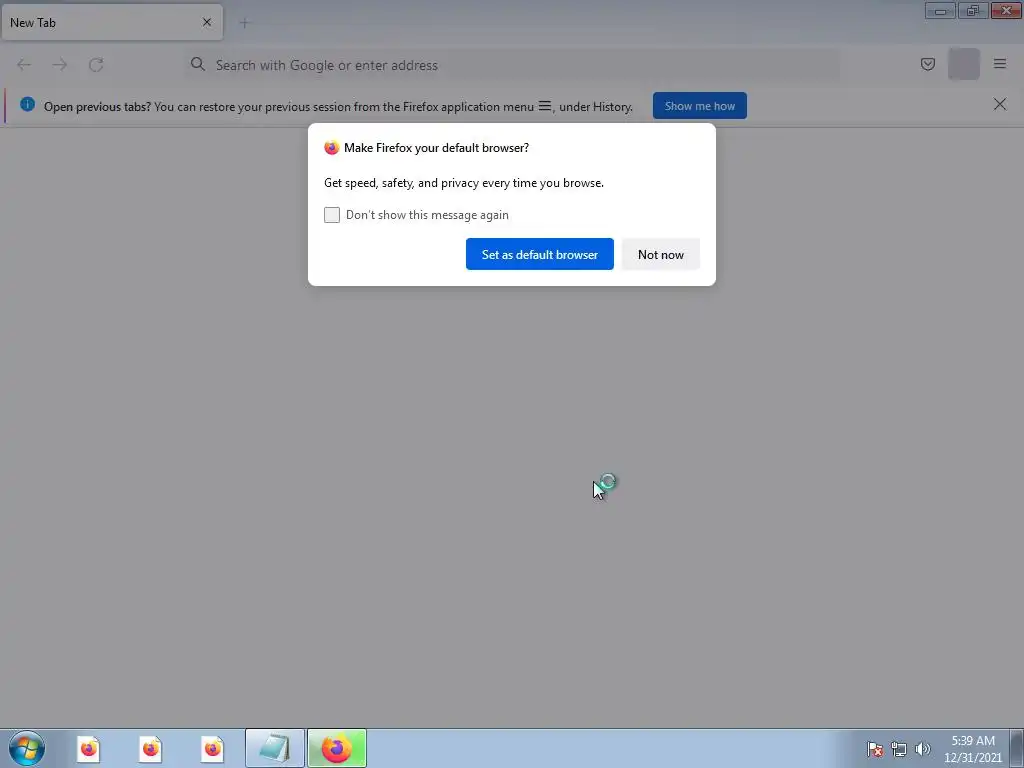
Task: Open the clock showing 5:39 AM
Action: tap(972, 748)
